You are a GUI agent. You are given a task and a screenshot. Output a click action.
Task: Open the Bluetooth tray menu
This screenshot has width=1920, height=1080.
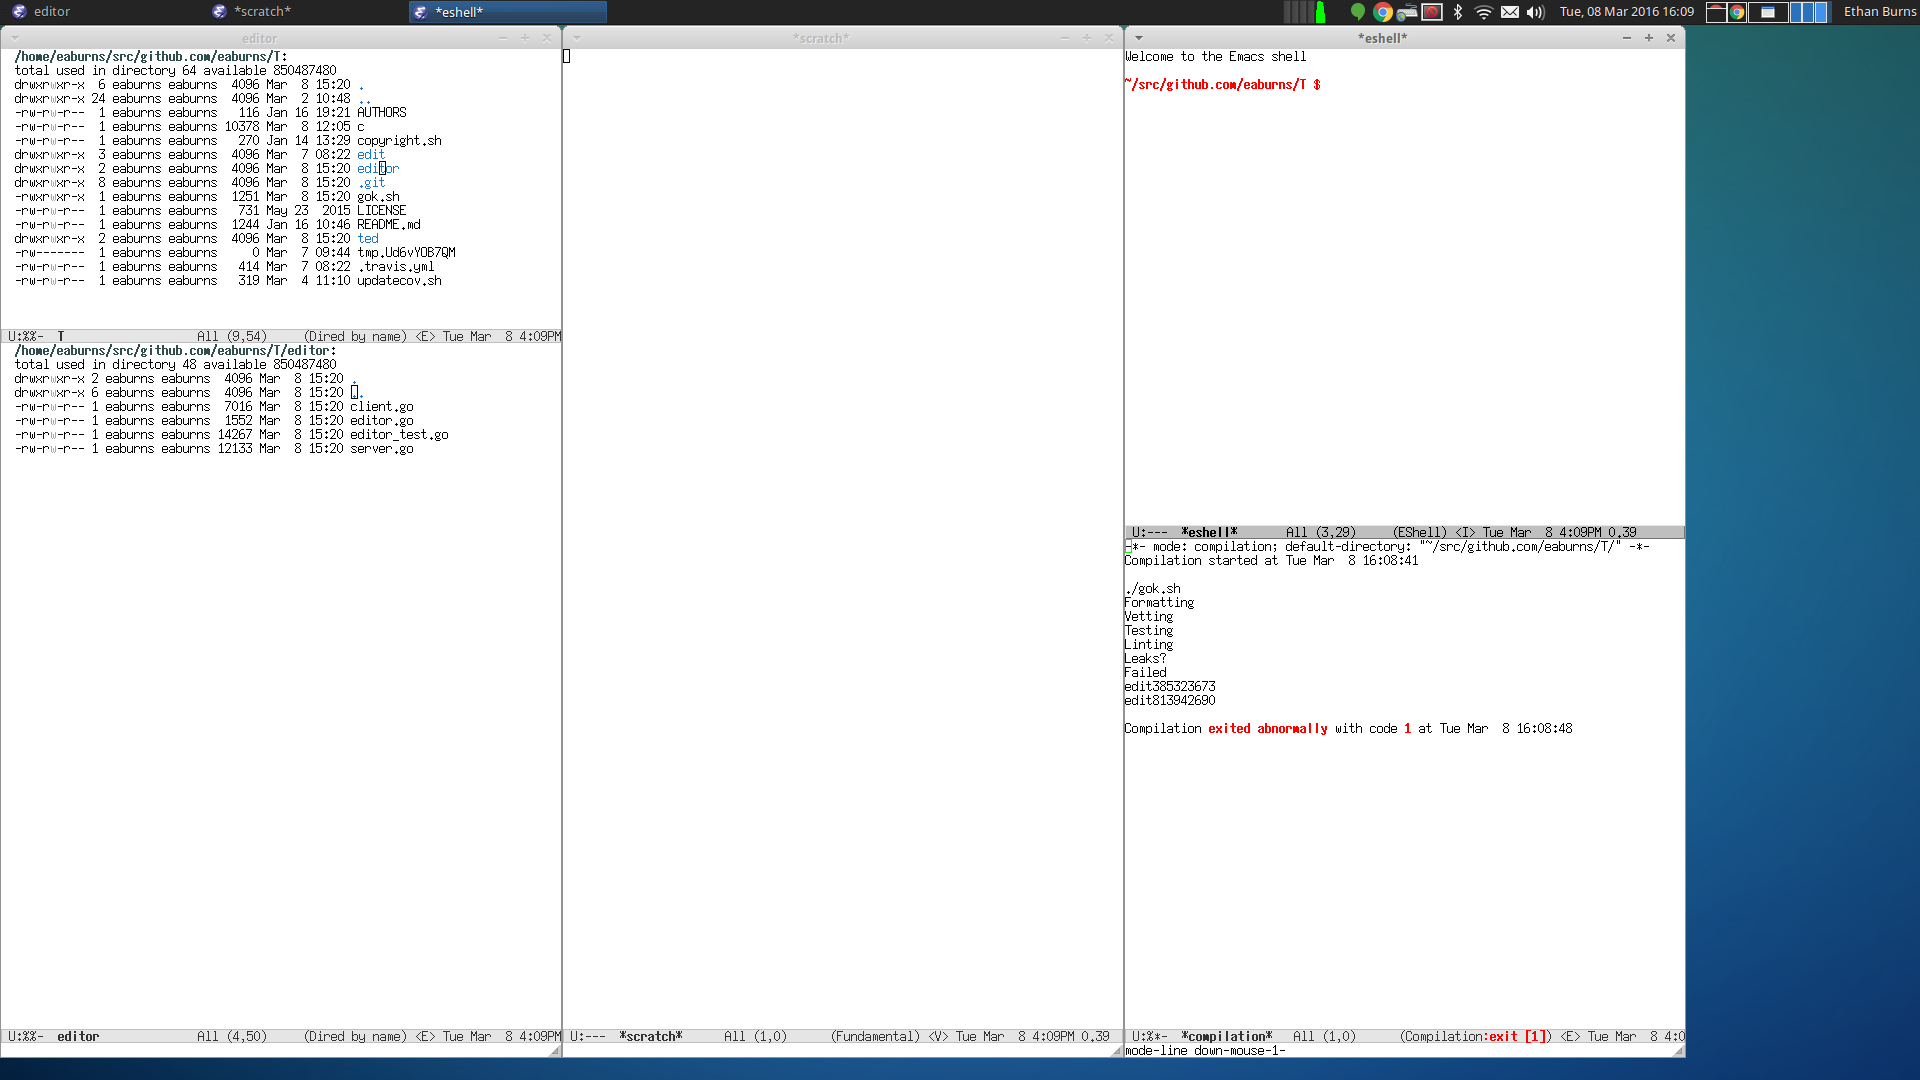click(x=1458, y=12)
